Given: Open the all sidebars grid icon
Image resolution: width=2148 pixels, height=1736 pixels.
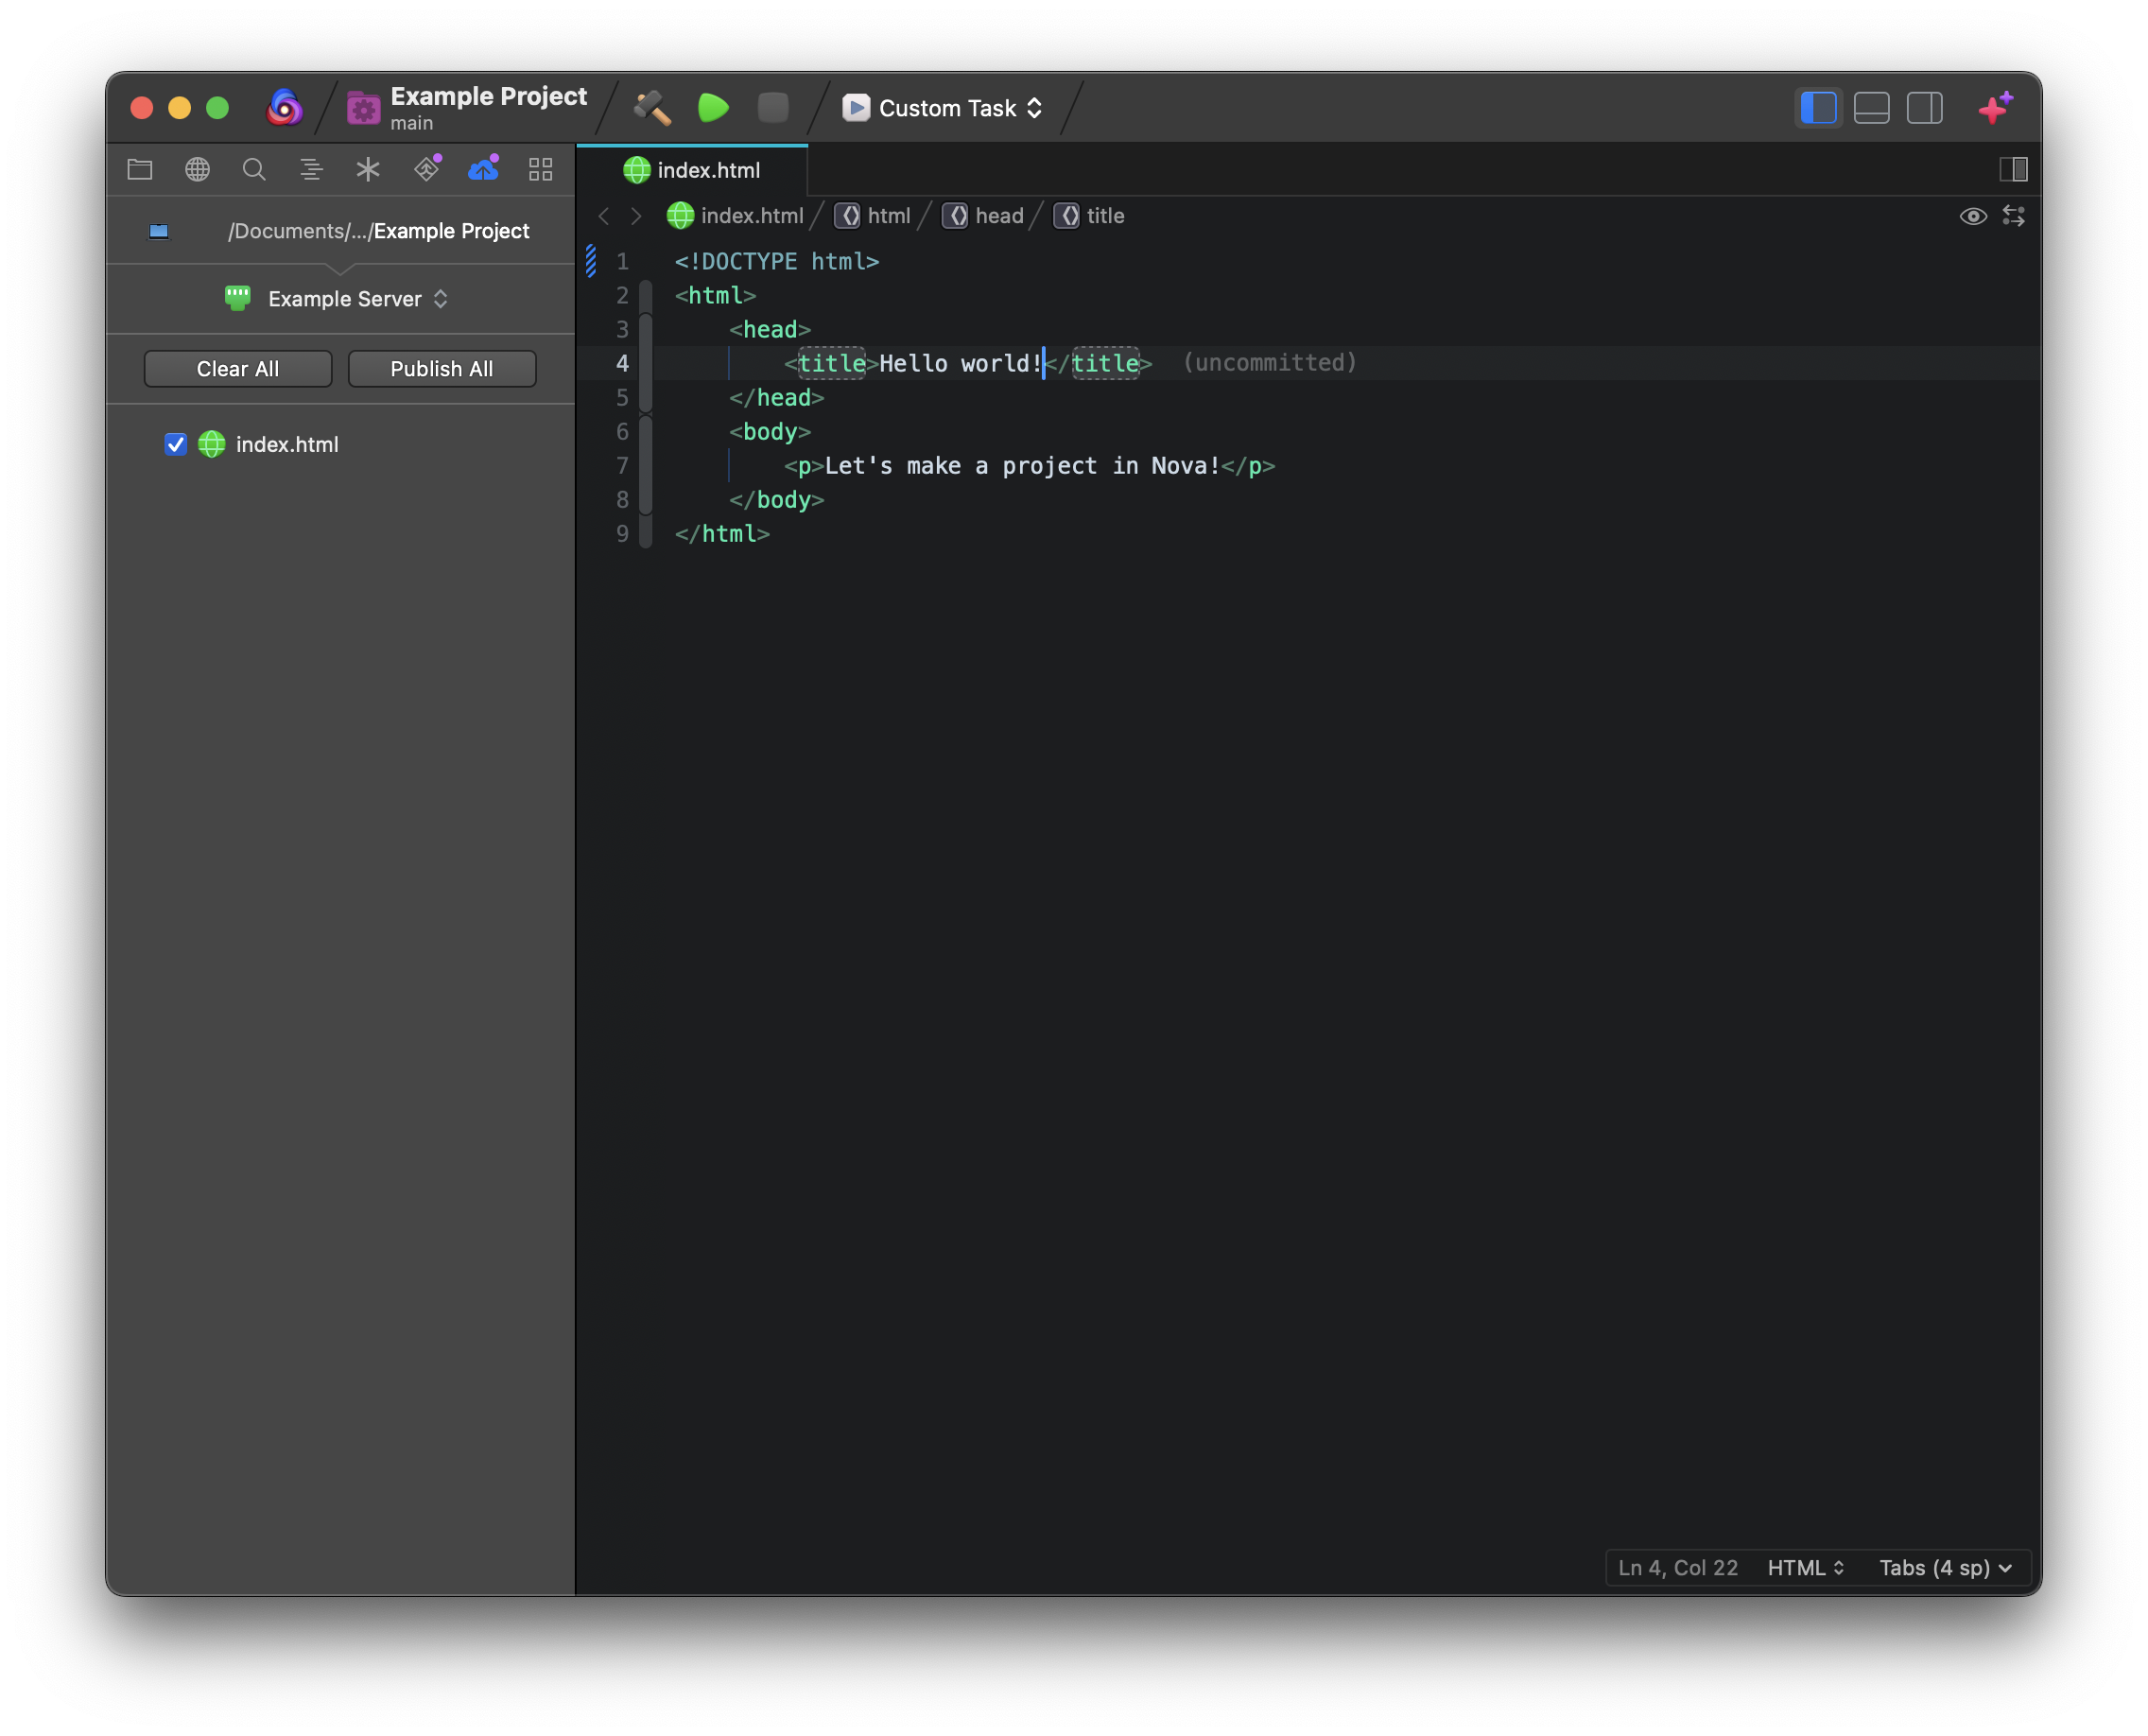Looking at the screenshot, I should click(541, 169).
